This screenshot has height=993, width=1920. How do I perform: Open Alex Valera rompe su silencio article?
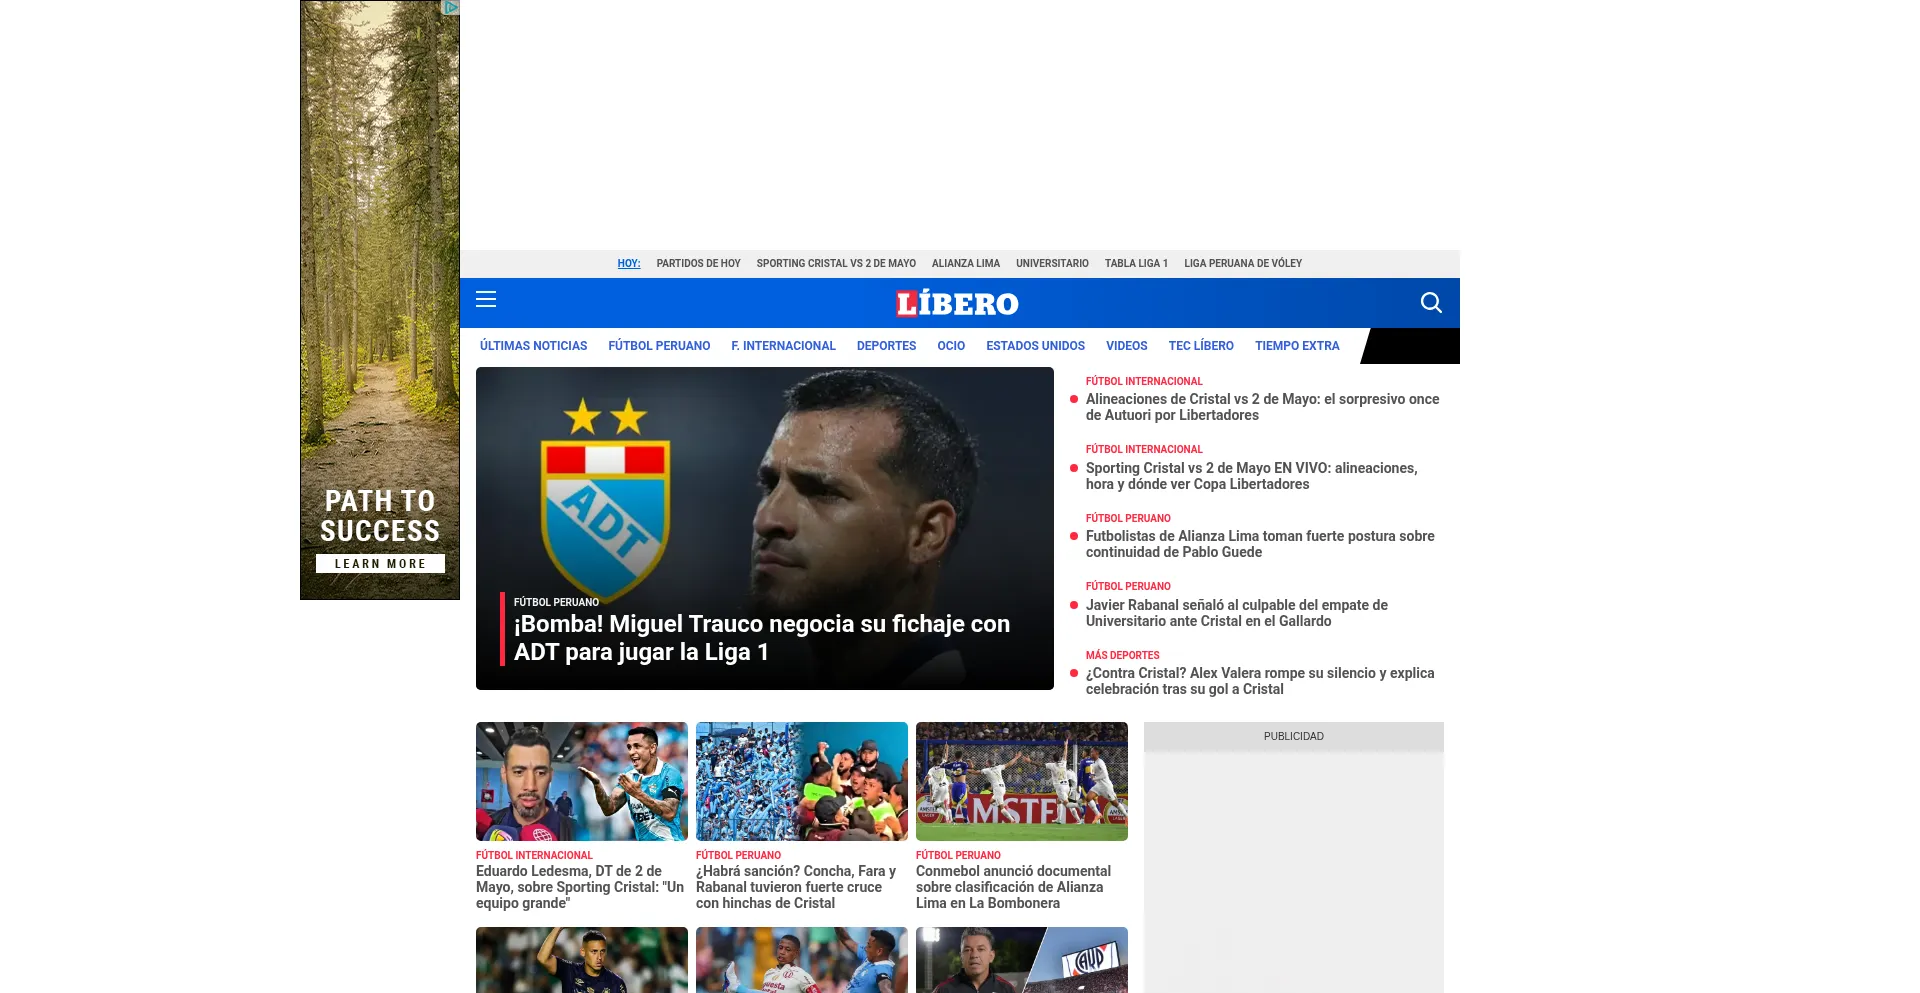[x=1260, y=681]
